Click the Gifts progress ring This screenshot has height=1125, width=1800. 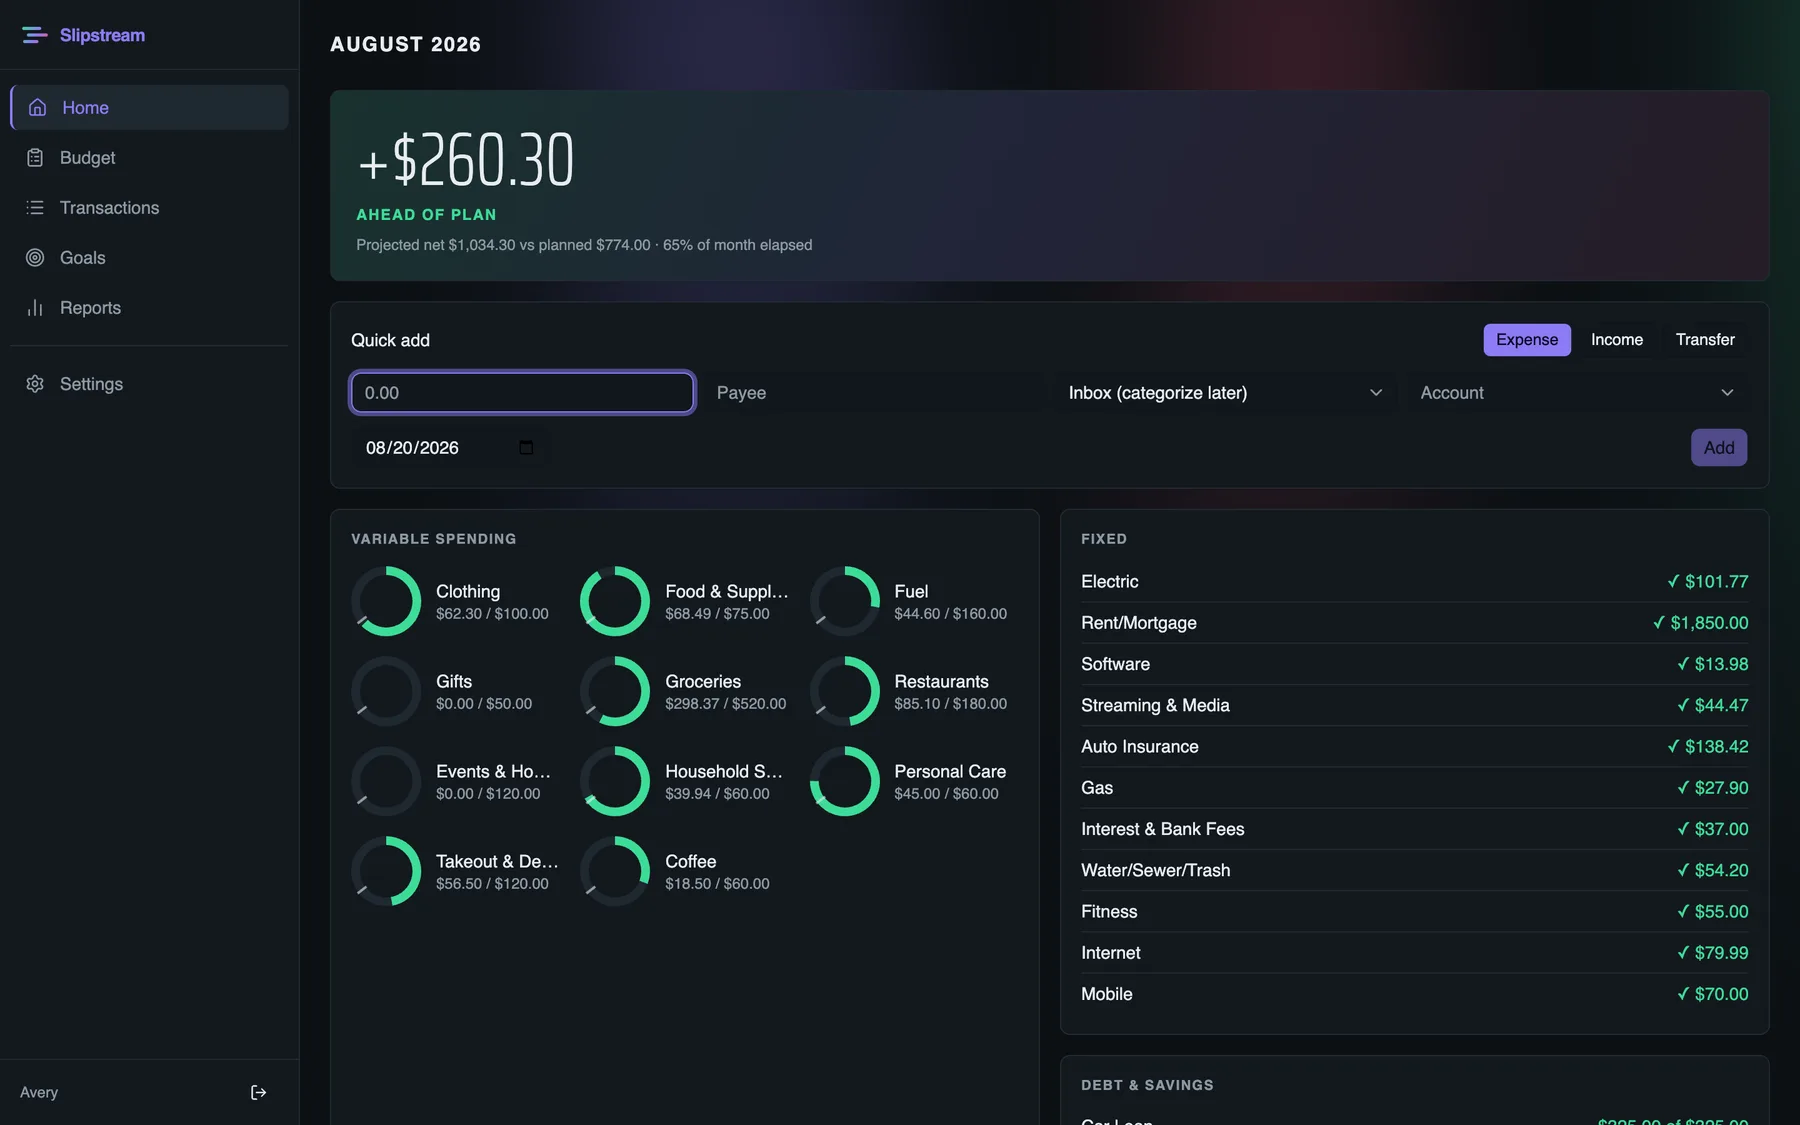(386, 691)
